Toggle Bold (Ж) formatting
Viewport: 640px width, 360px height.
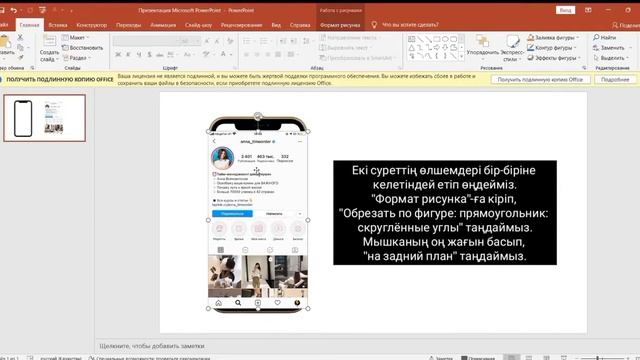click(118, 54)
